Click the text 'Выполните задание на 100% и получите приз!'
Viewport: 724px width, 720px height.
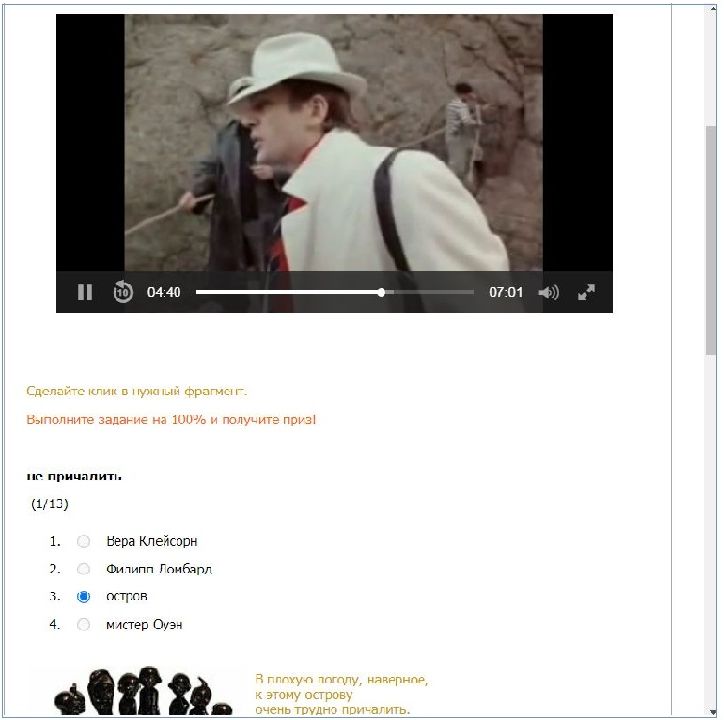click(171, 419)
